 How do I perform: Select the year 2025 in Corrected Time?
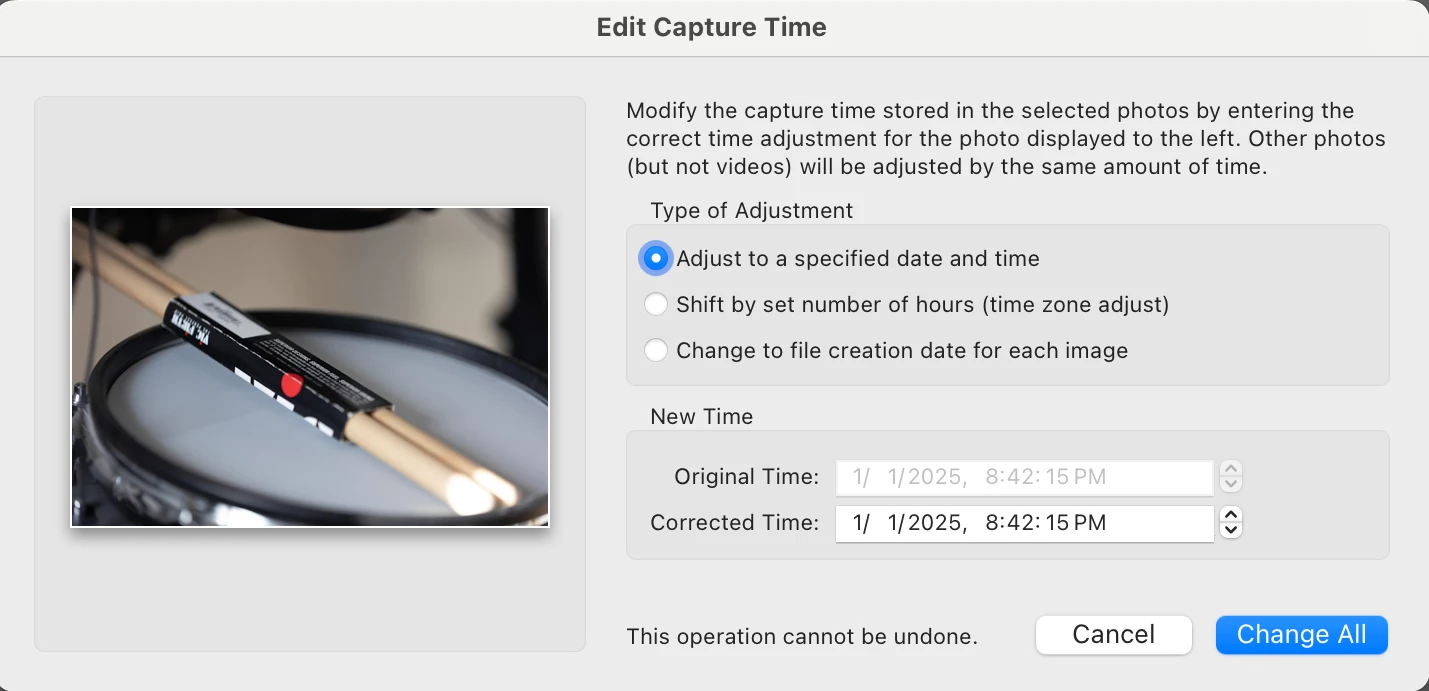click(x=934, y=523)
